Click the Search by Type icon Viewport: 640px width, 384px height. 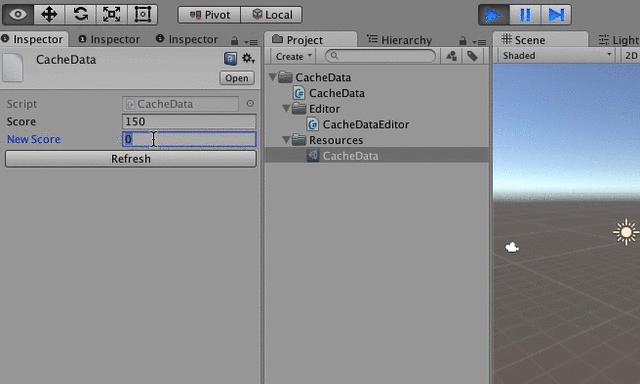coord(451,56)
